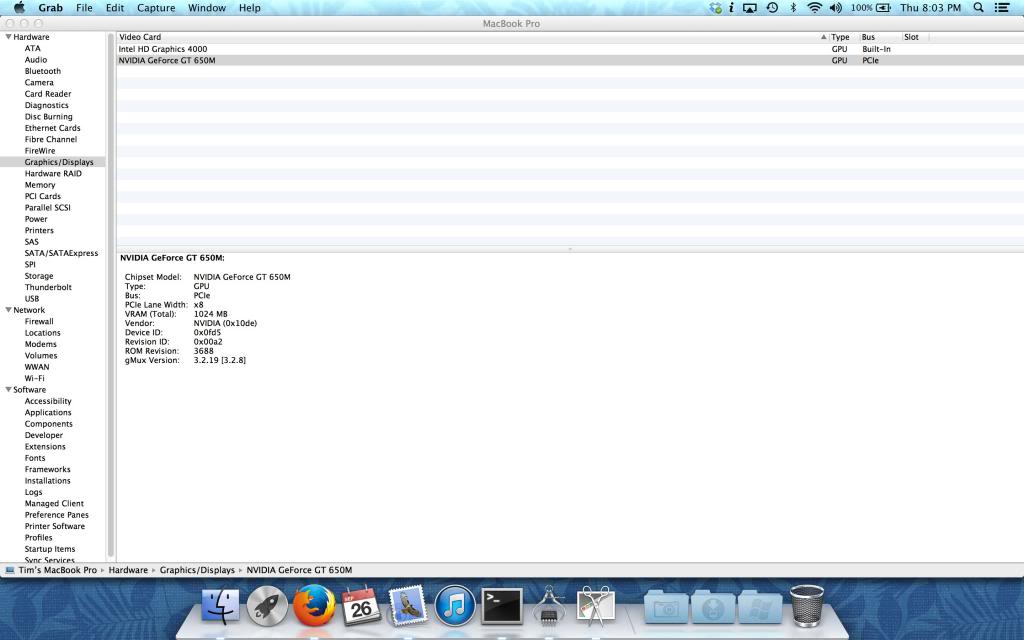Screen dimensions: 1024x640
Task: Click the battery status icon
Action: point(883,7)
